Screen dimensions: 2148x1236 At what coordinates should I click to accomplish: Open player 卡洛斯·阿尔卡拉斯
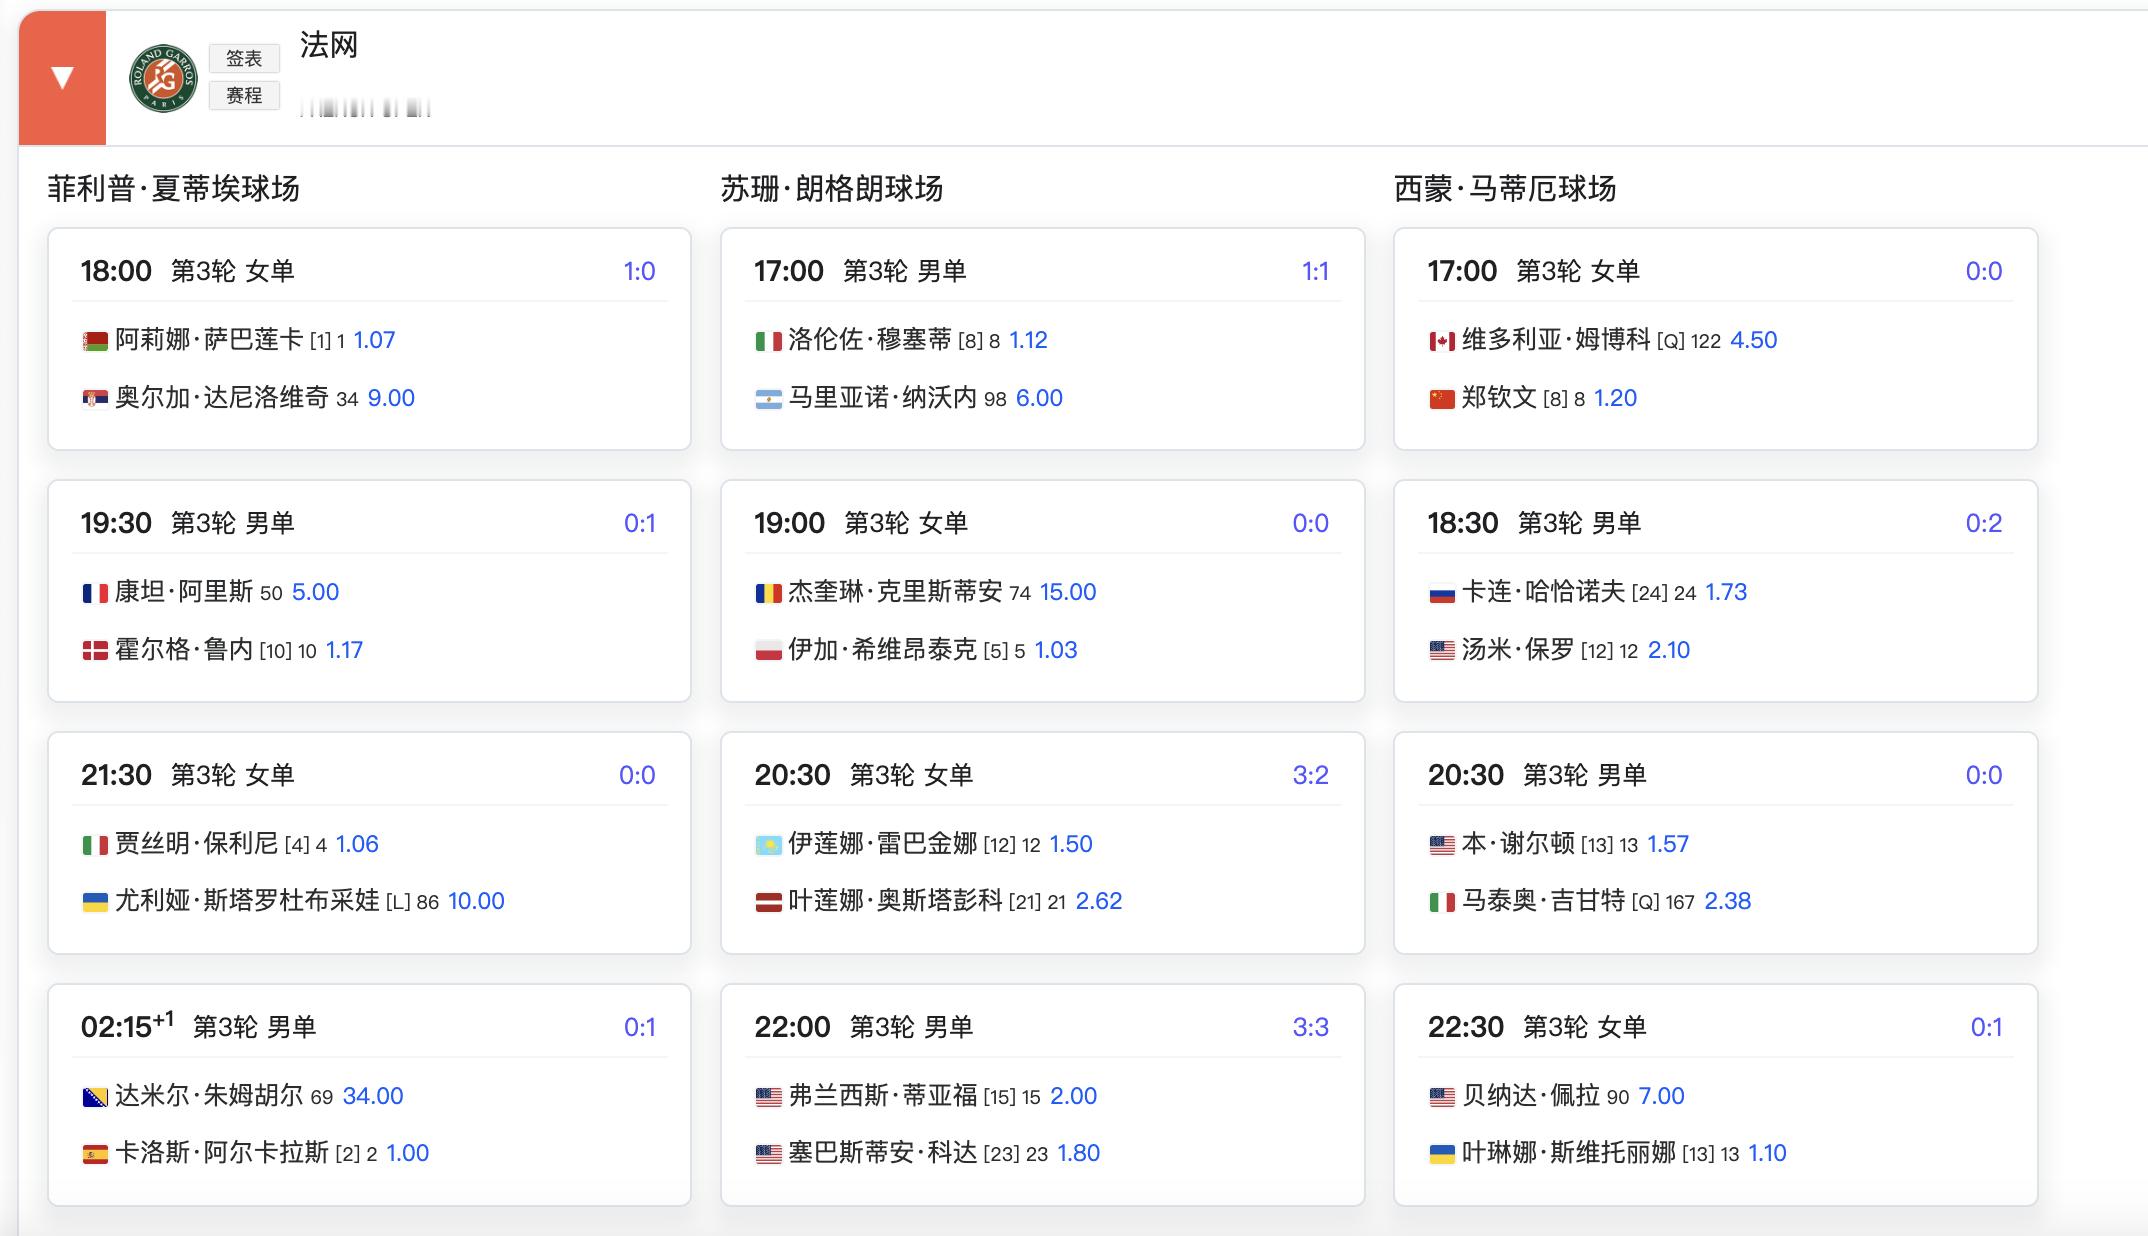(222, 1153)
